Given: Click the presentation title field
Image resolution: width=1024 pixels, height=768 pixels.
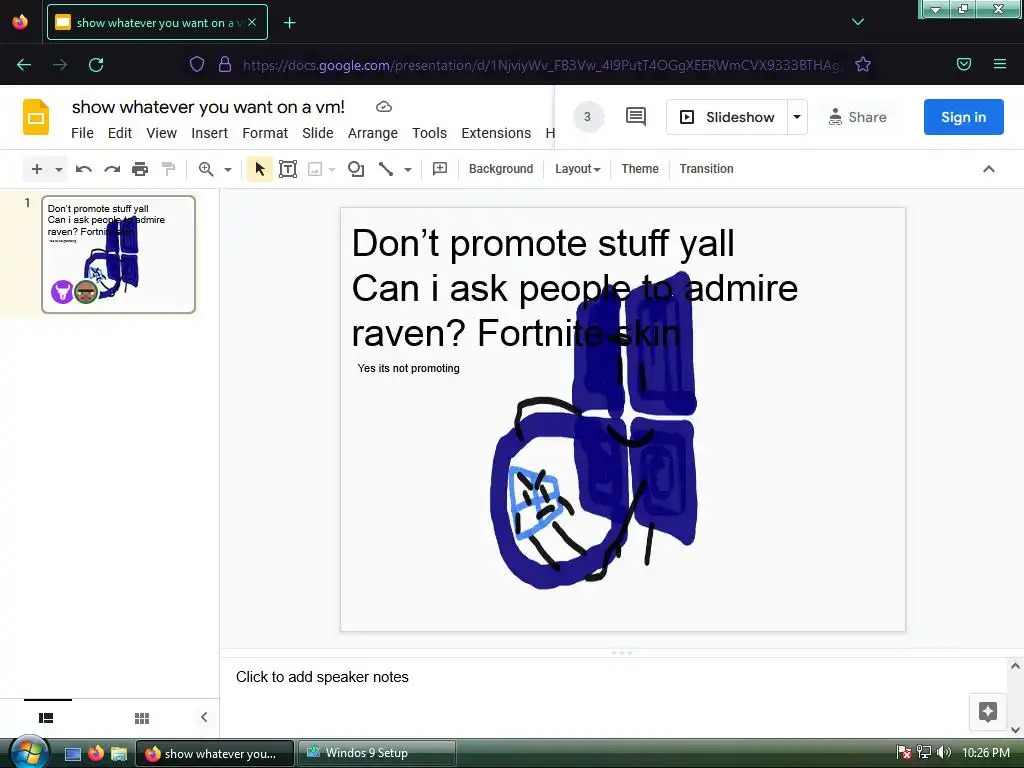Looking at the screenshot, I should [208, 107].
